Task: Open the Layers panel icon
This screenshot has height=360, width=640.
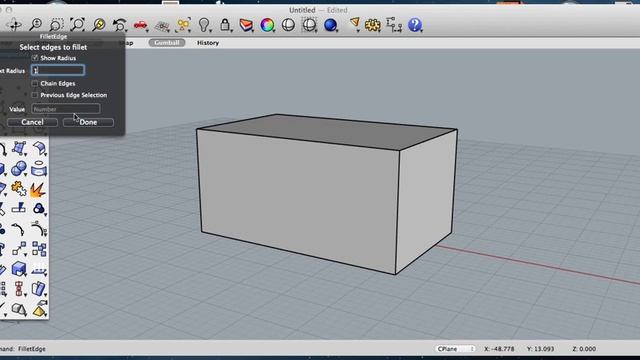Action: [x=246, y=25]
